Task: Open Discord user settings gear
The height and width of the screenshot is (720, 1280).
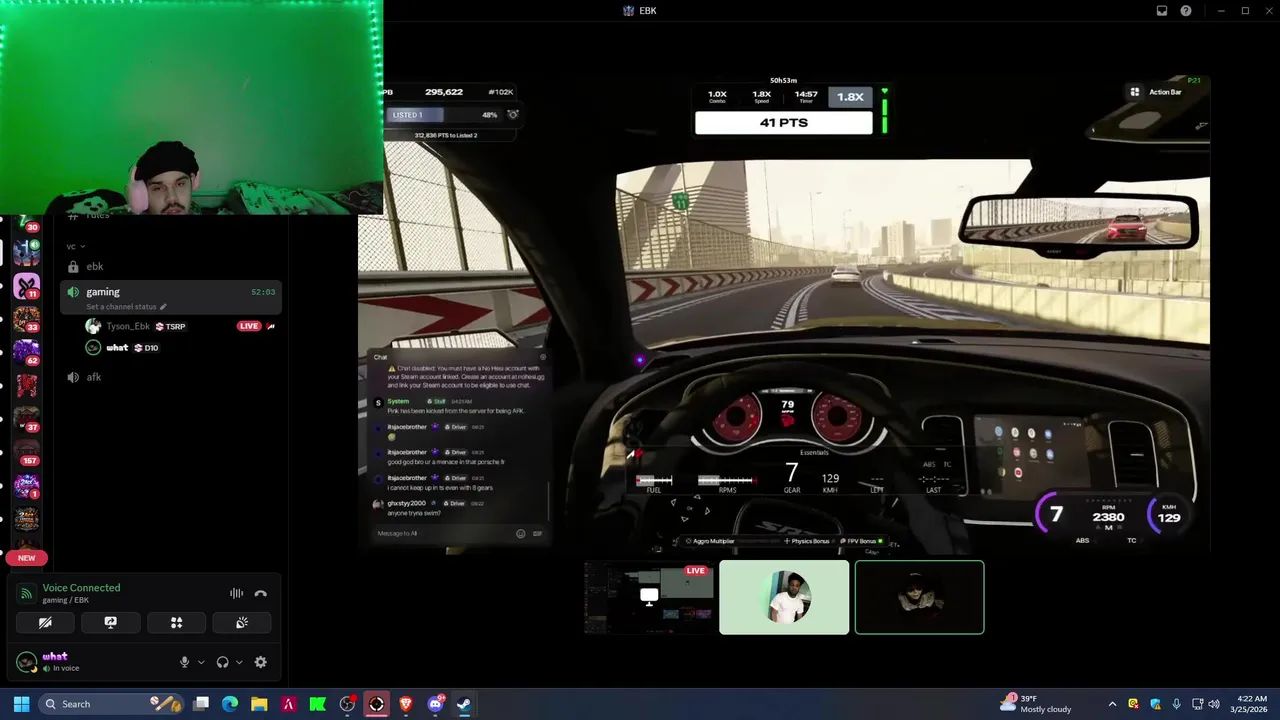Action: click(261, 662)
